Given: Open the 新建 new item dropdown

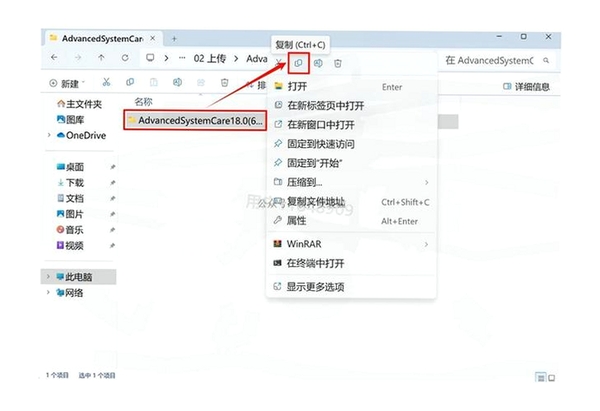Looking at the screenshot, I should [67, 83].
